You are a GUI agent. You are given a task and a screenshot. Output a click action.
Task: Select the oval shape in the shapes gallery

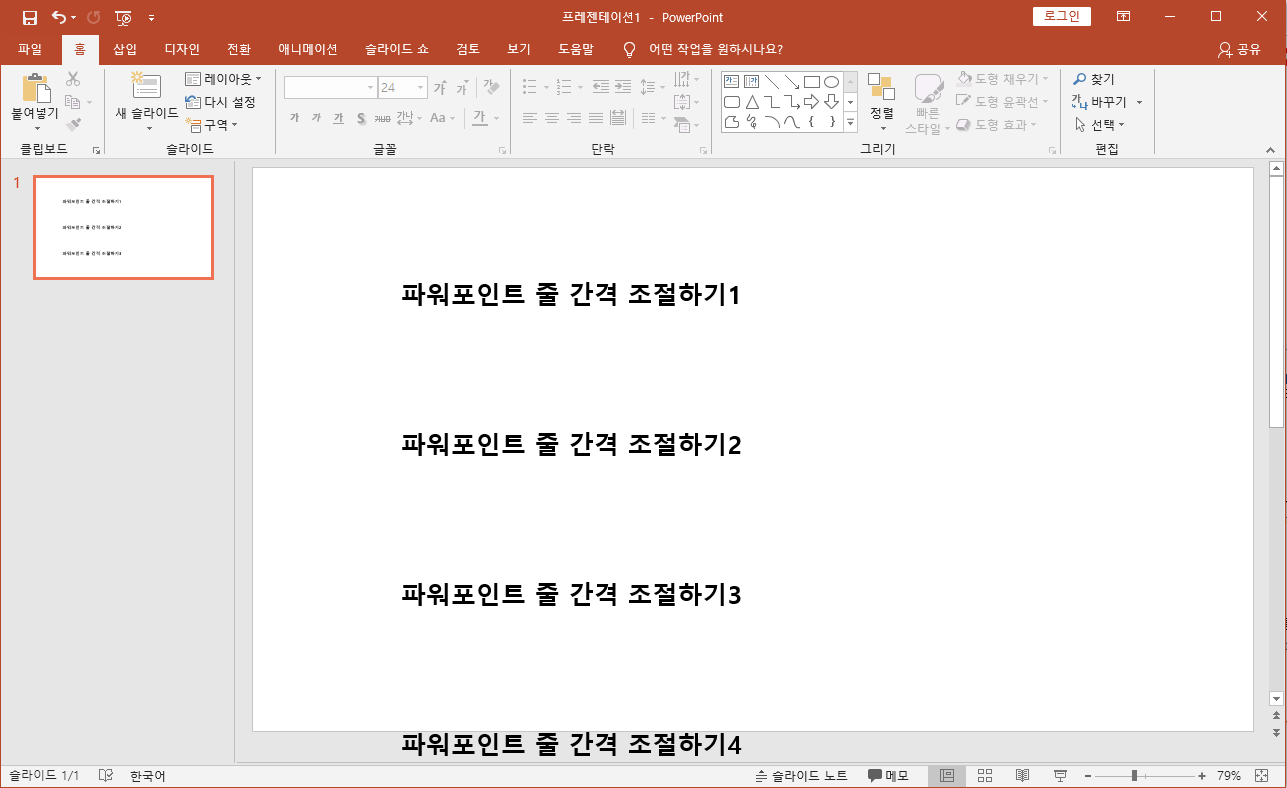click(831, 82)
